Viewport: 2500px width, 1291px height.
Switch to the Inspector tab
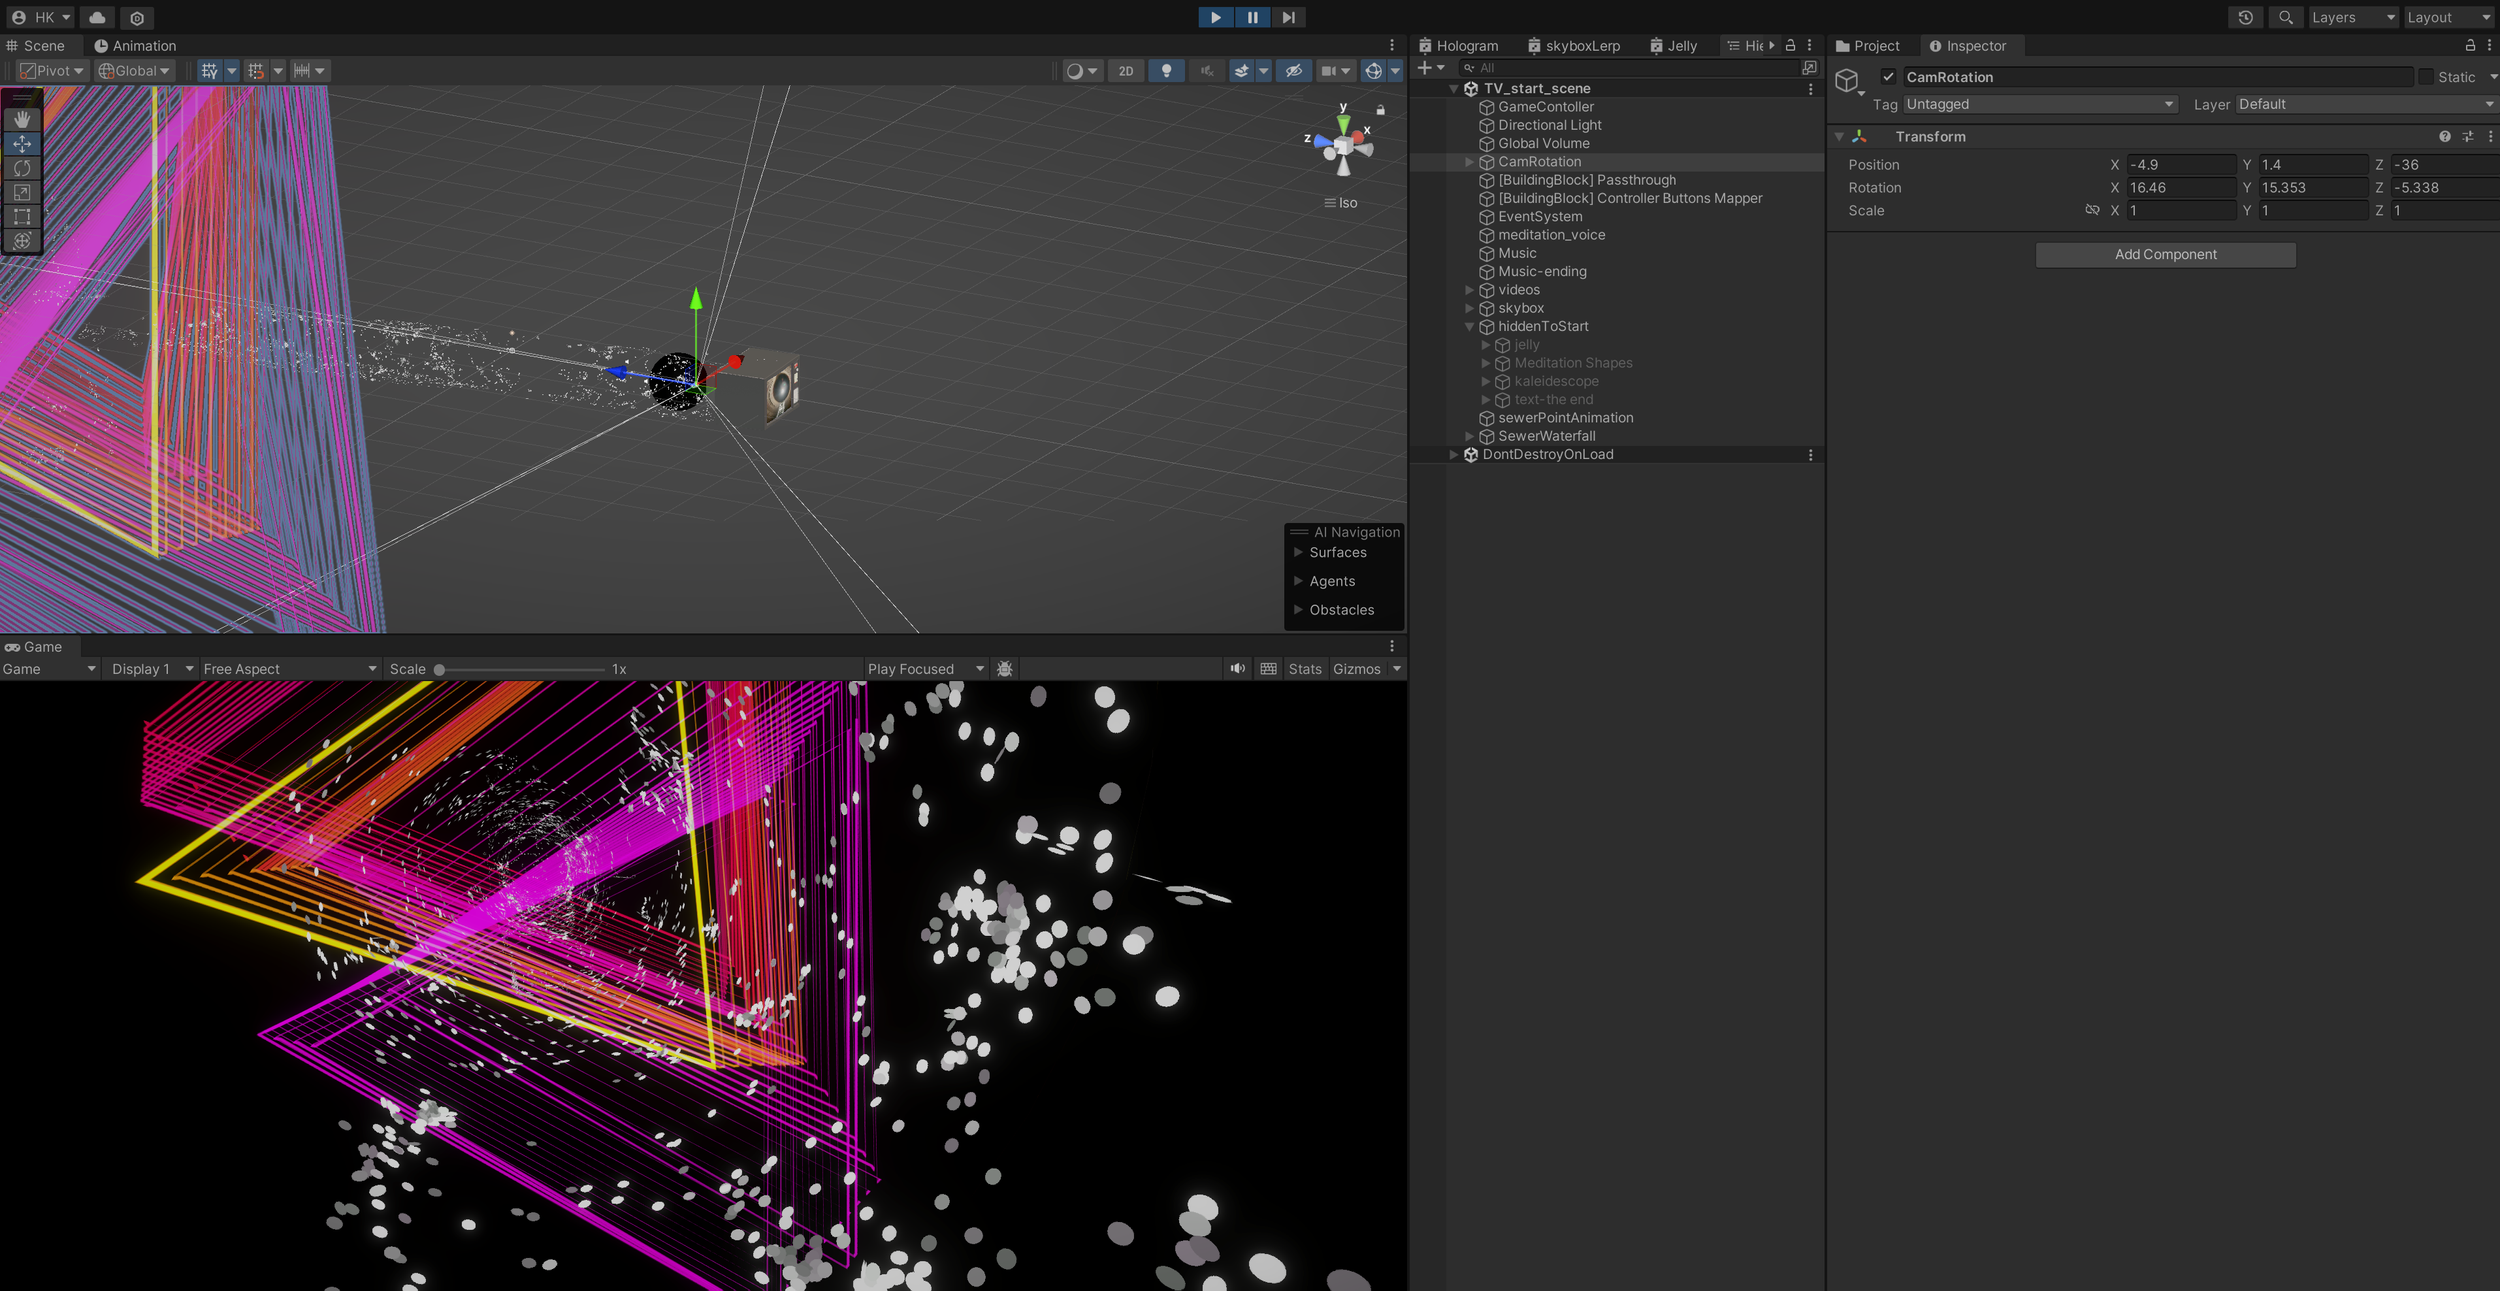pos(1968,45)
